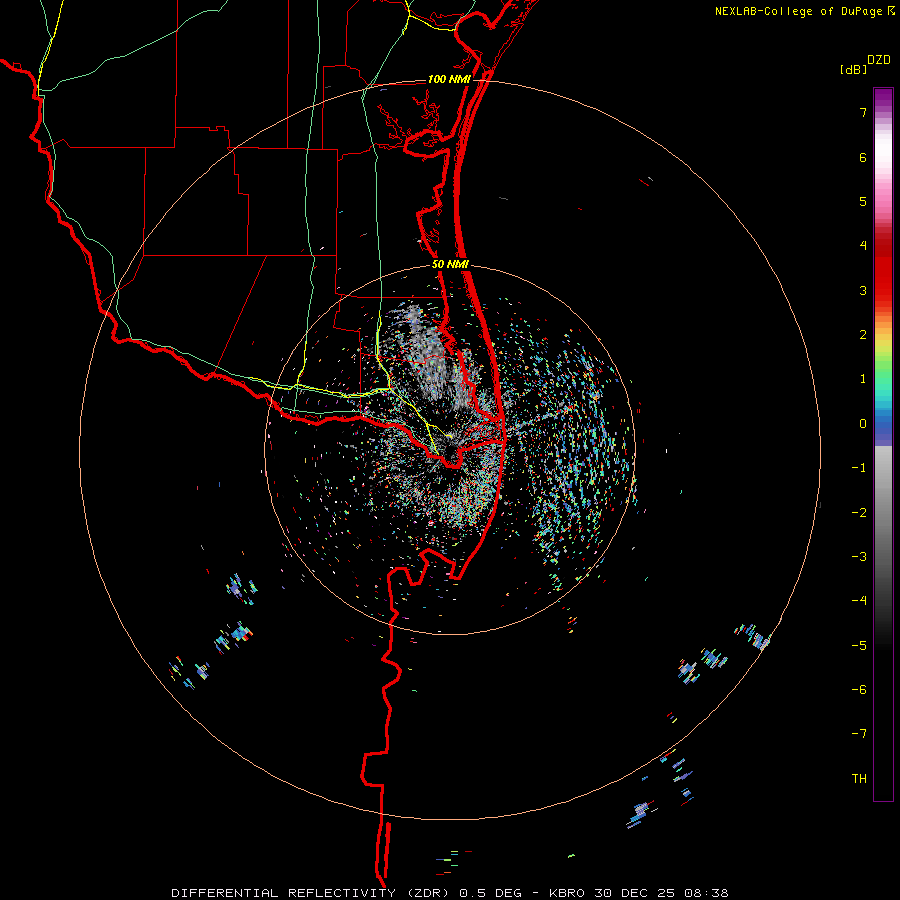Viewport: 900px width, 900px height.
Task: Click the 30 DEC 25 08:38 timestamp
Action: (662, 893)
